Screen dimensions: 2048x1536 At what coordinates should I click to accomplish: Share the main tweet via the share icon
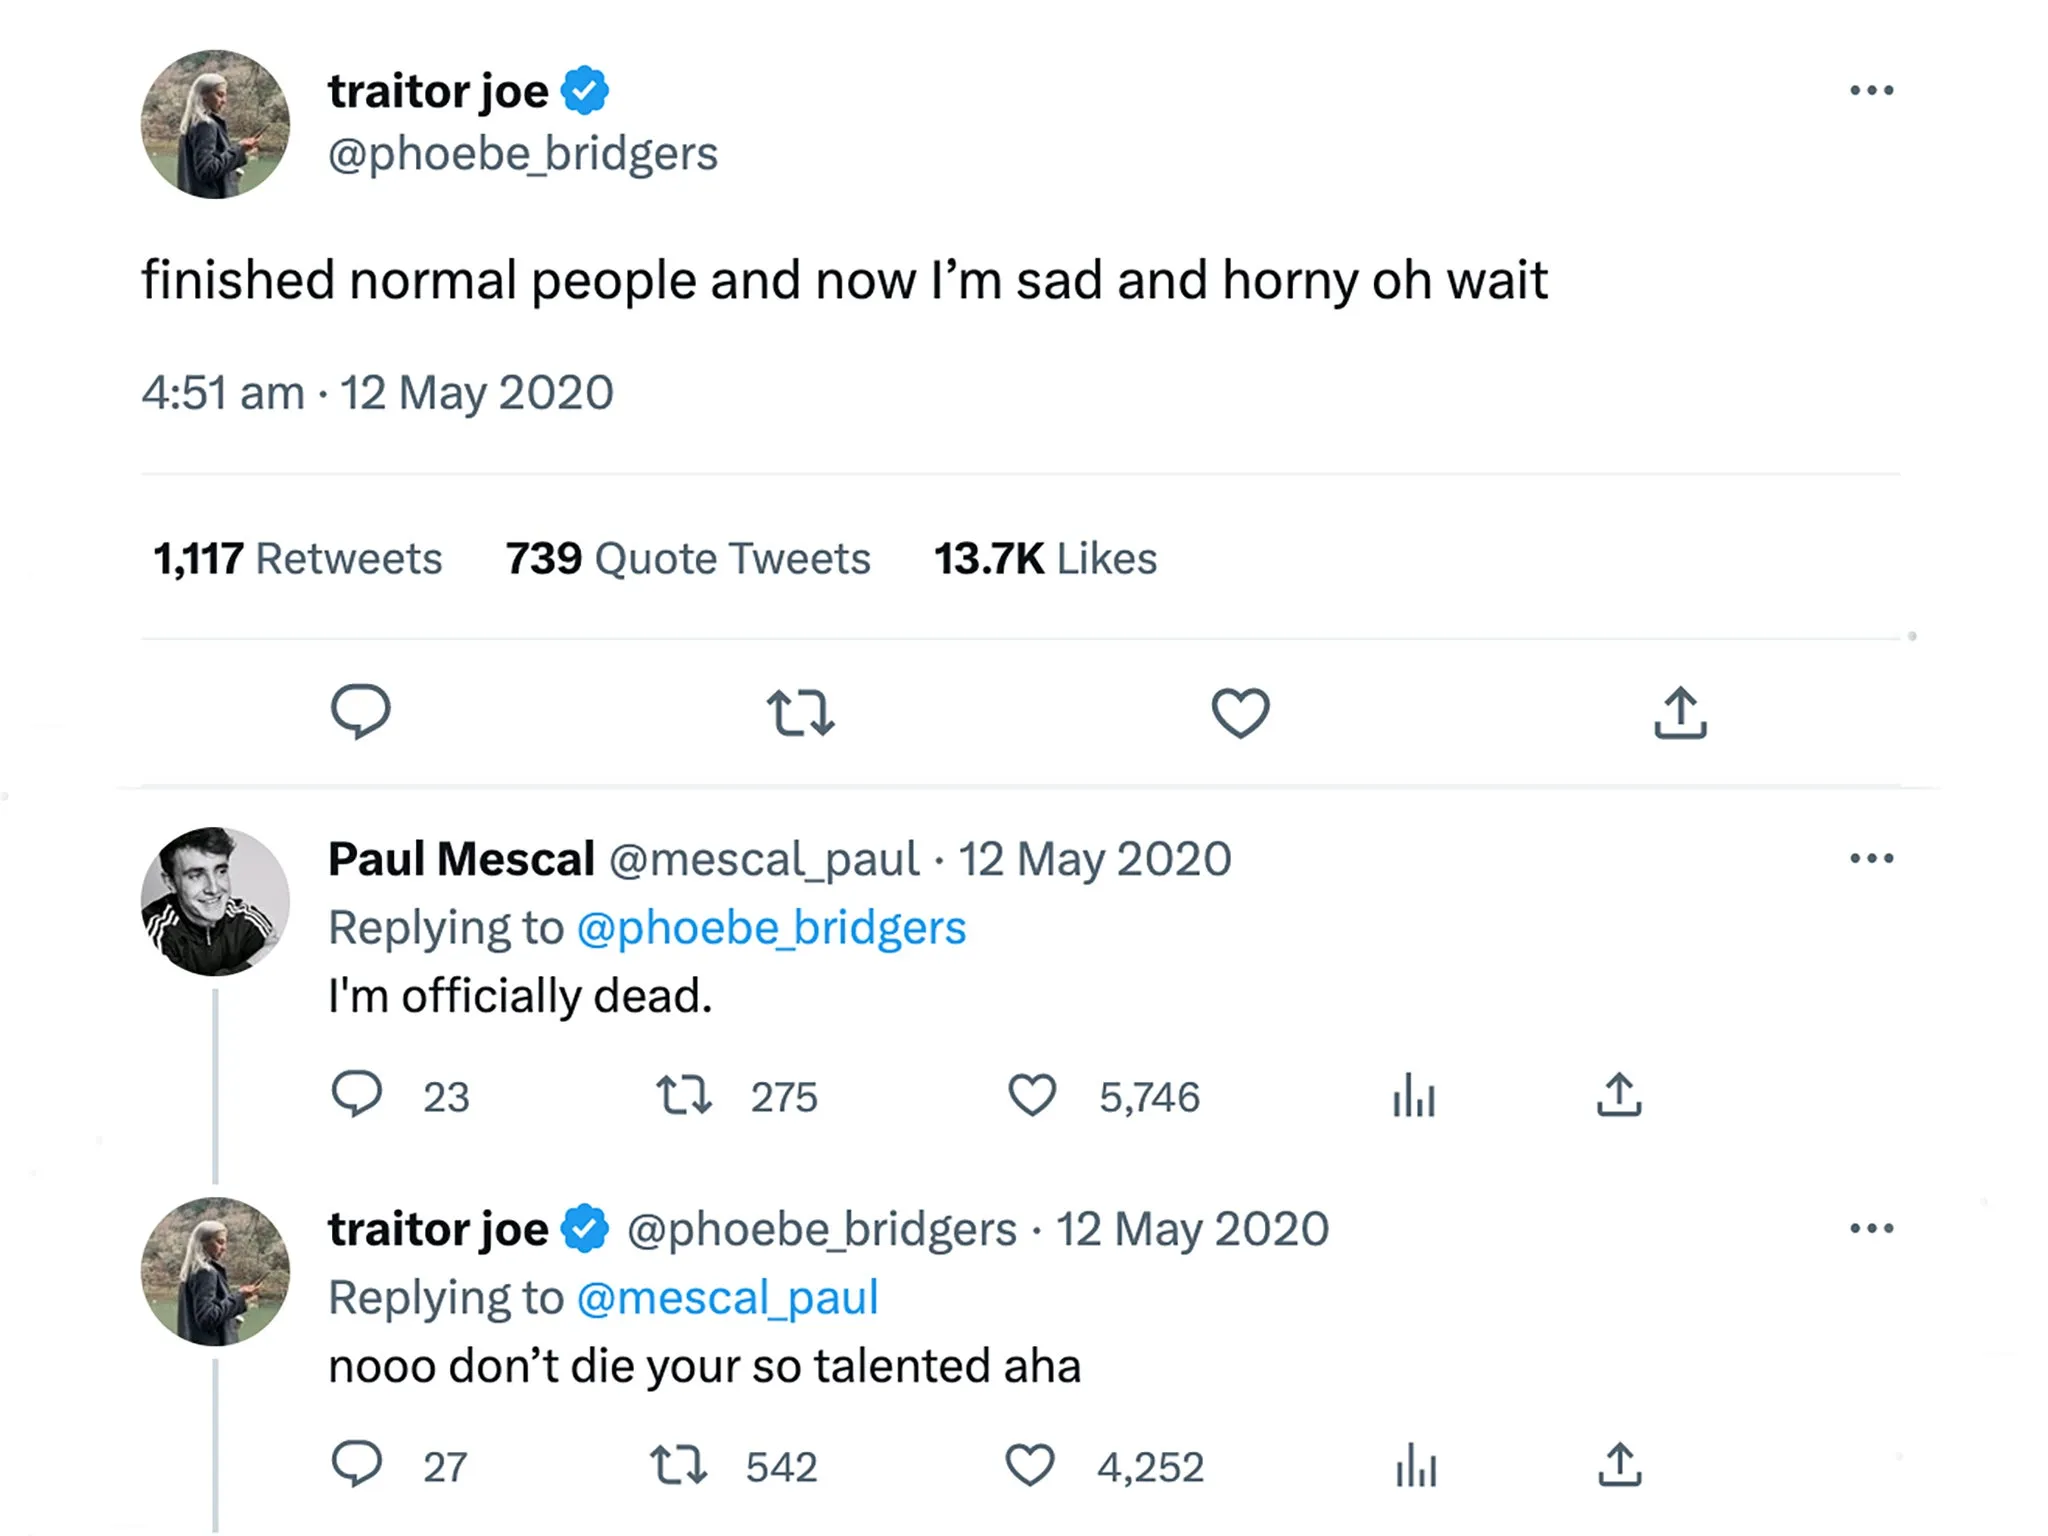pyautogui.click(x=1680, y=712)
